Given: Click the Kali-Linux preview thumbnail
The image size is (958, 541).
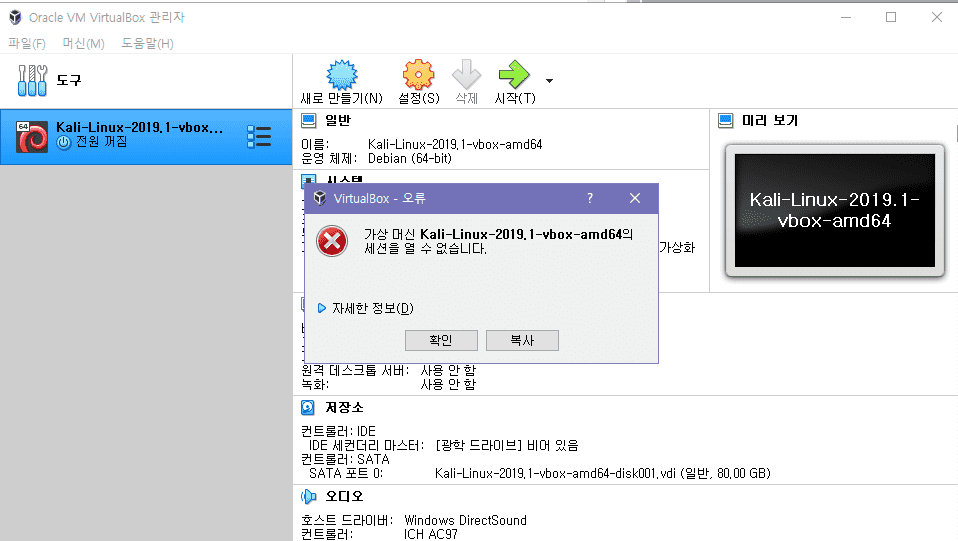Looking at the screenshot, I should point(835,210).
